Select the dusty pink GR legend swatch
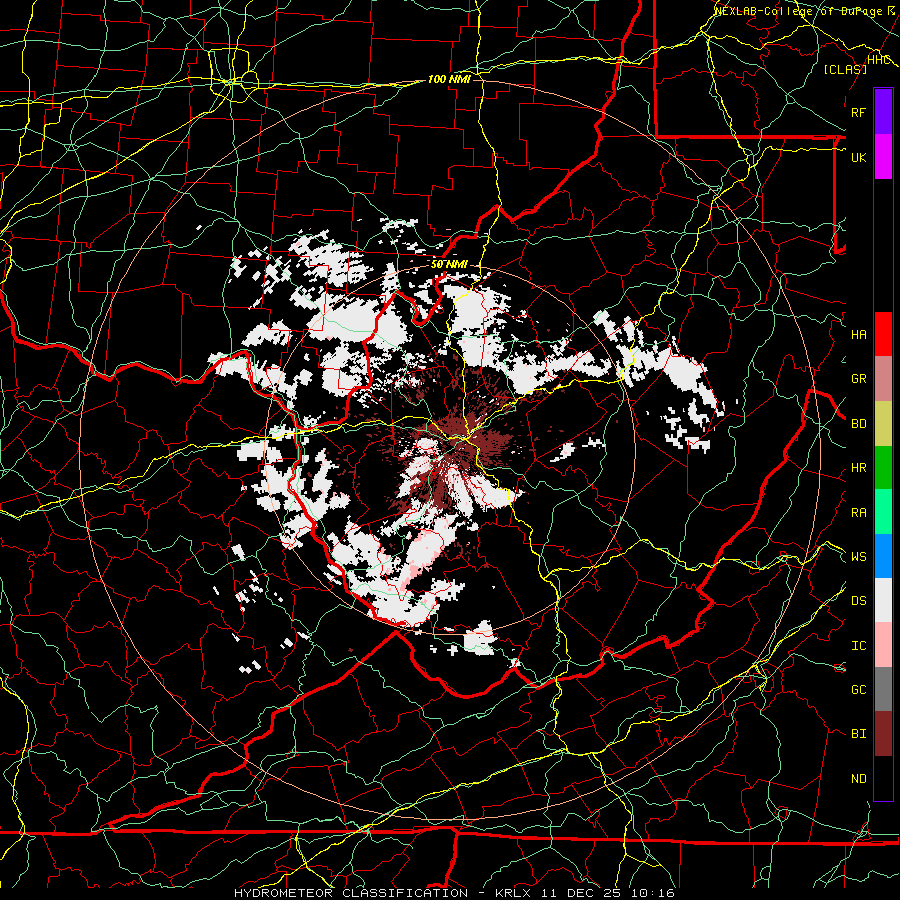The image size is (900, 900). 883,379
